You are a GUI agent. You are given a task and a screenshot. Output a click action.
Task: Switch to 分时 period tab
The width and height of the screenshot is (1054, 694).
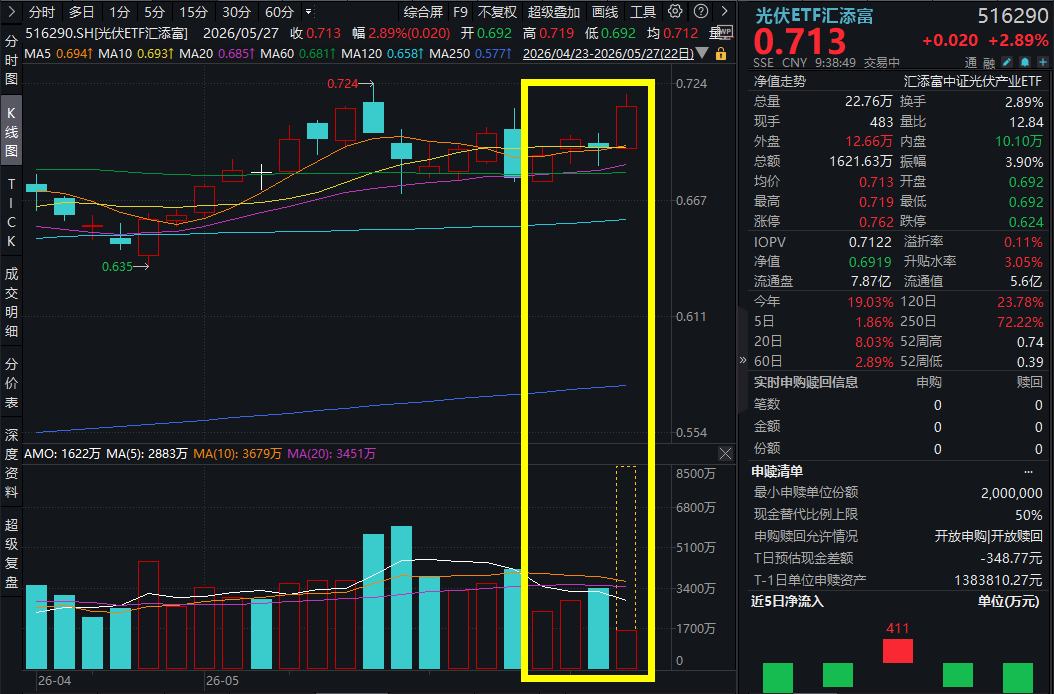coord(42,12)
